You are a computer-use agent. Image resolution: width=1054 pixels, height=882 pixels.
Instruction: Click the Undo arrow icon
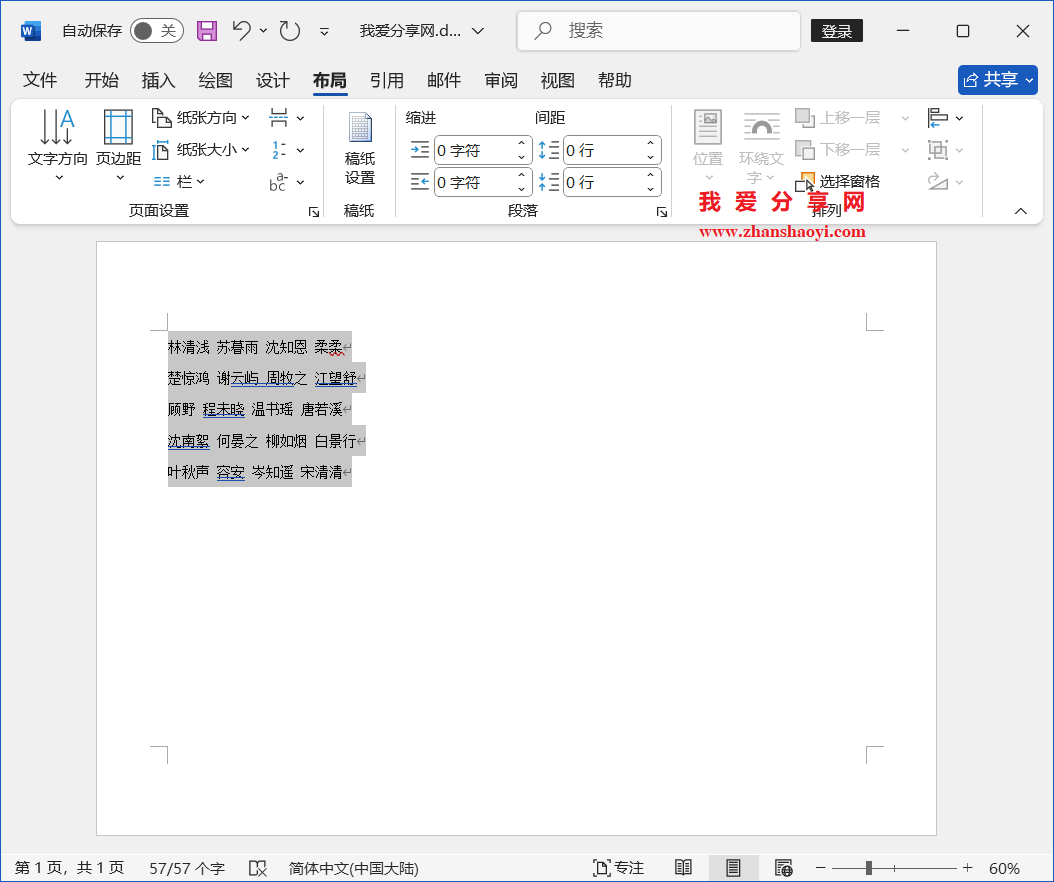tap(241, 30)
